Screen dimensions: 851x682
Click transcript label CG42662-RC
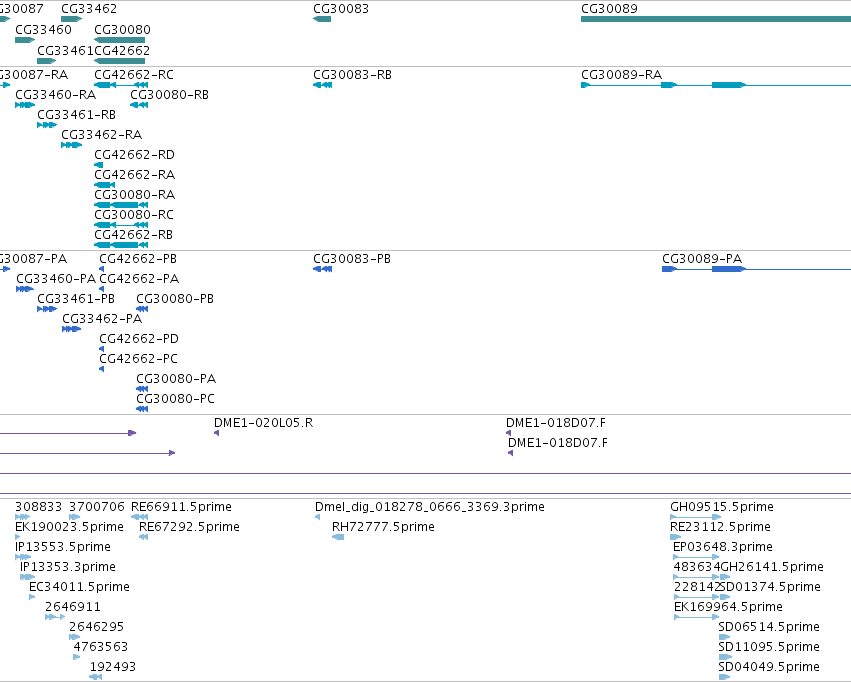pos(134,75)
